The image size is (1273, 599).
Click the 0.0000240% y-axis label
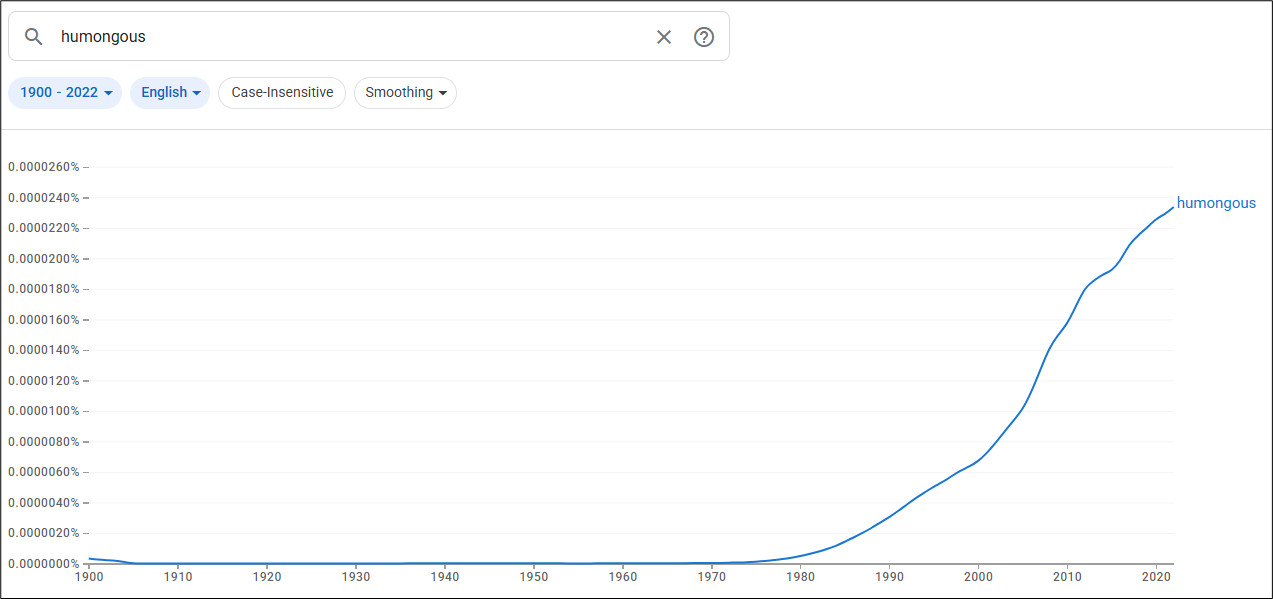43,198
